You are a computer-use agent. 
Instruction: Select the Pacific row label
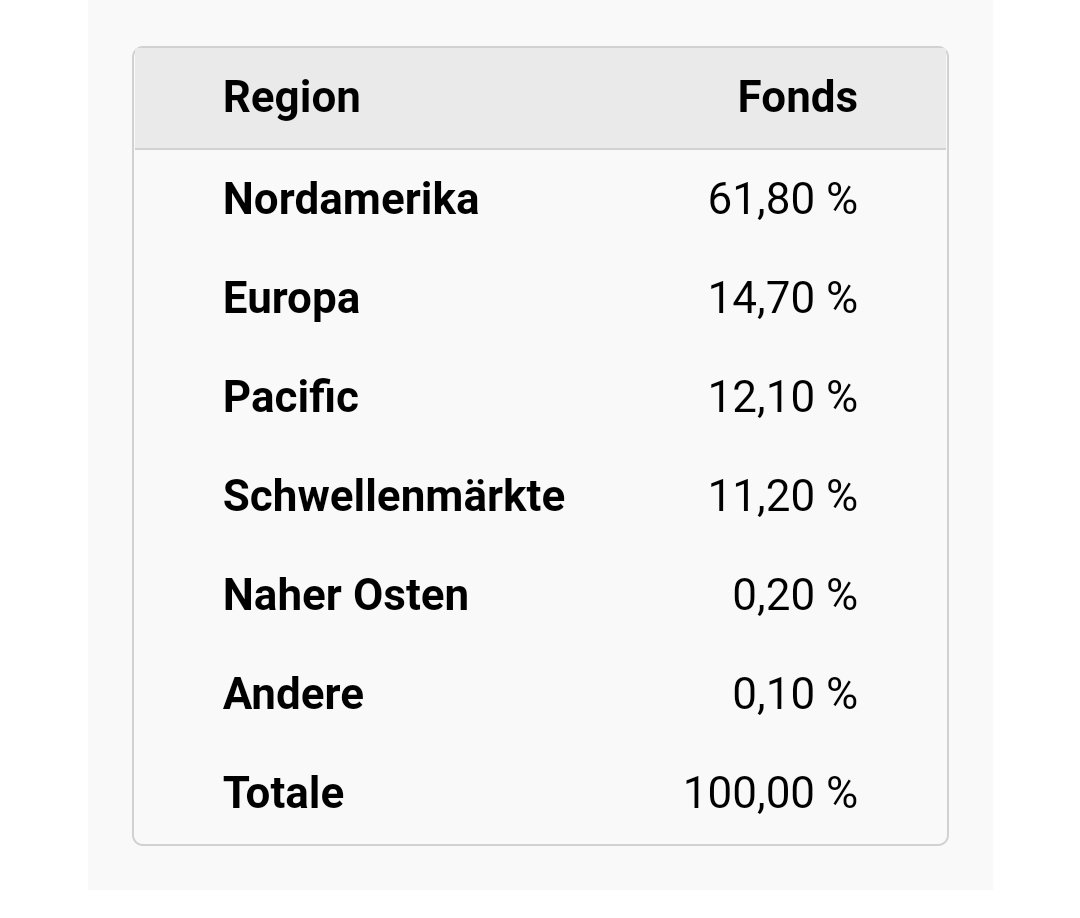point(290,397)
